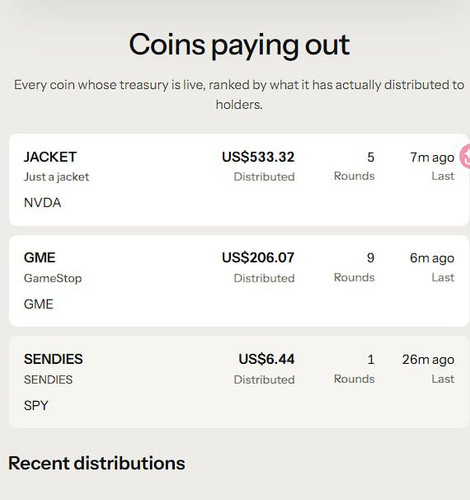This screenshot has width=470, height=500.
Task: Click the 9 Rounds count for GME
Action: point(371,258)
